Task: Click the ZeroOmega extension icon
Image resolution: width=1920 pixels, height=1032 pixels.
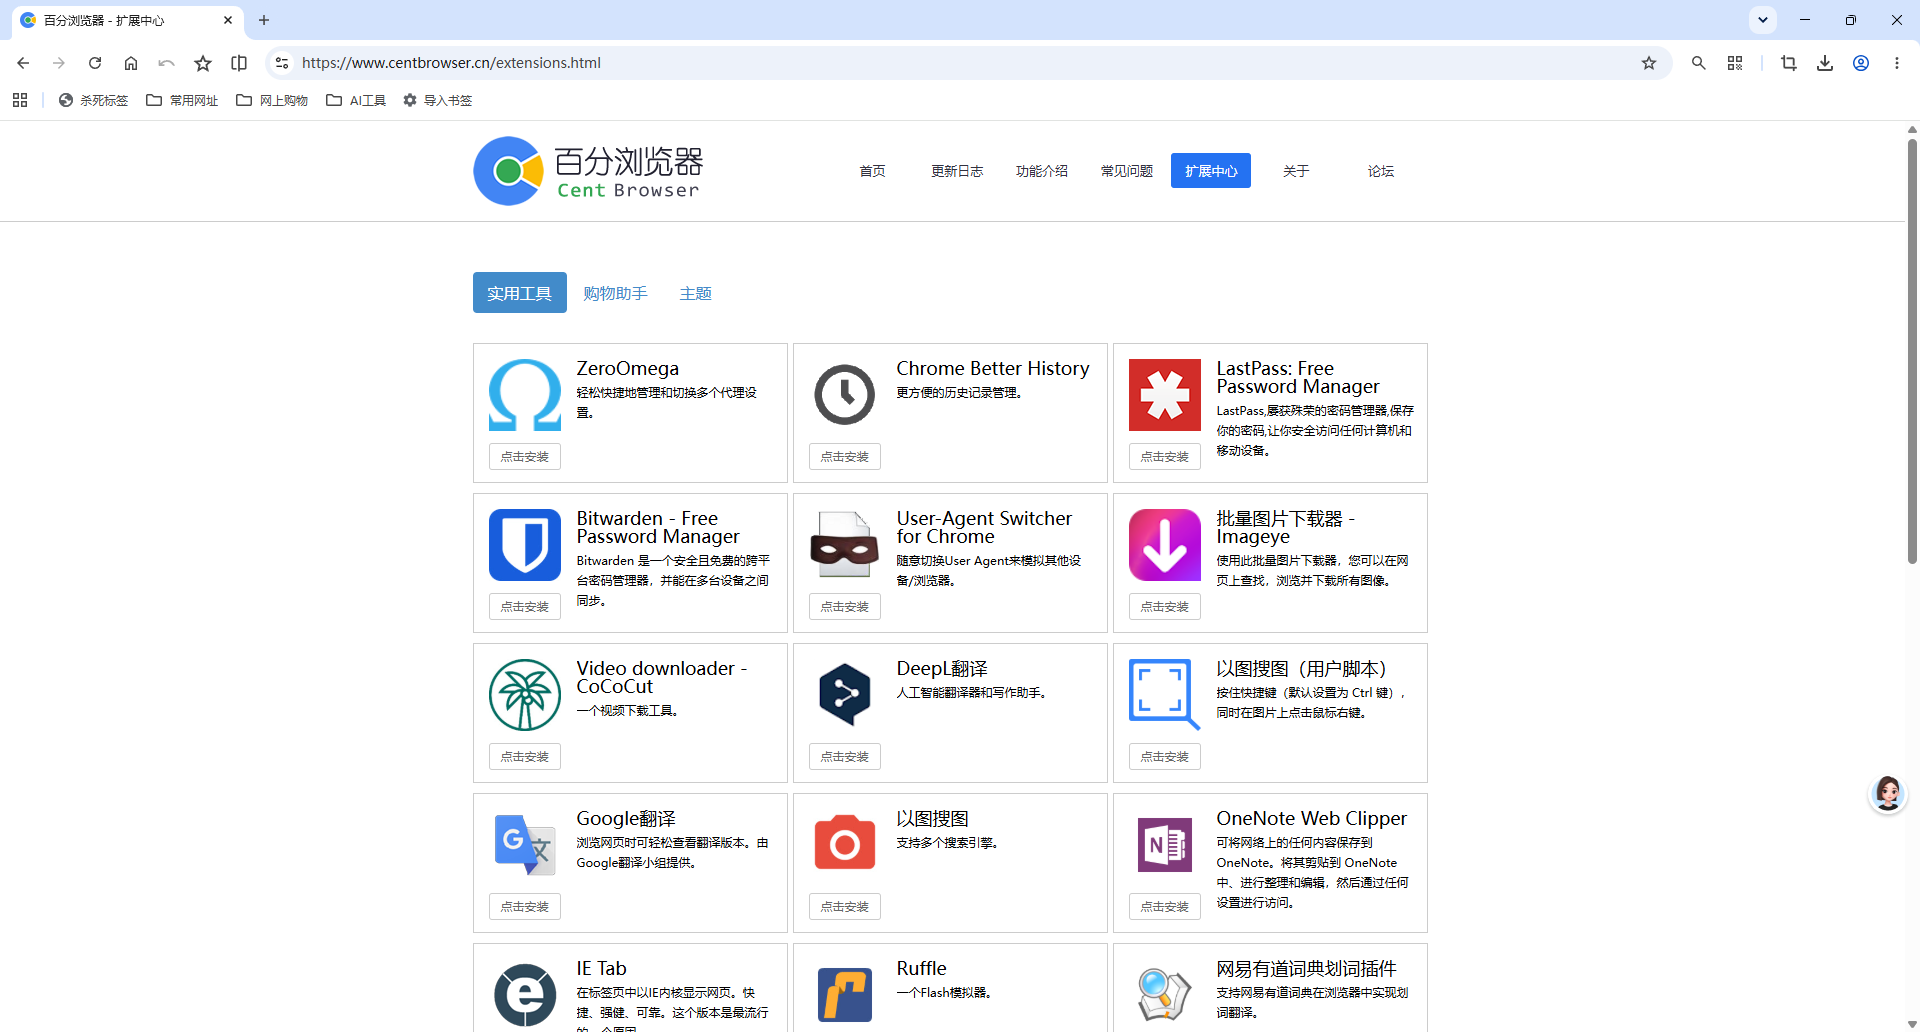Action: pos(525,395)
